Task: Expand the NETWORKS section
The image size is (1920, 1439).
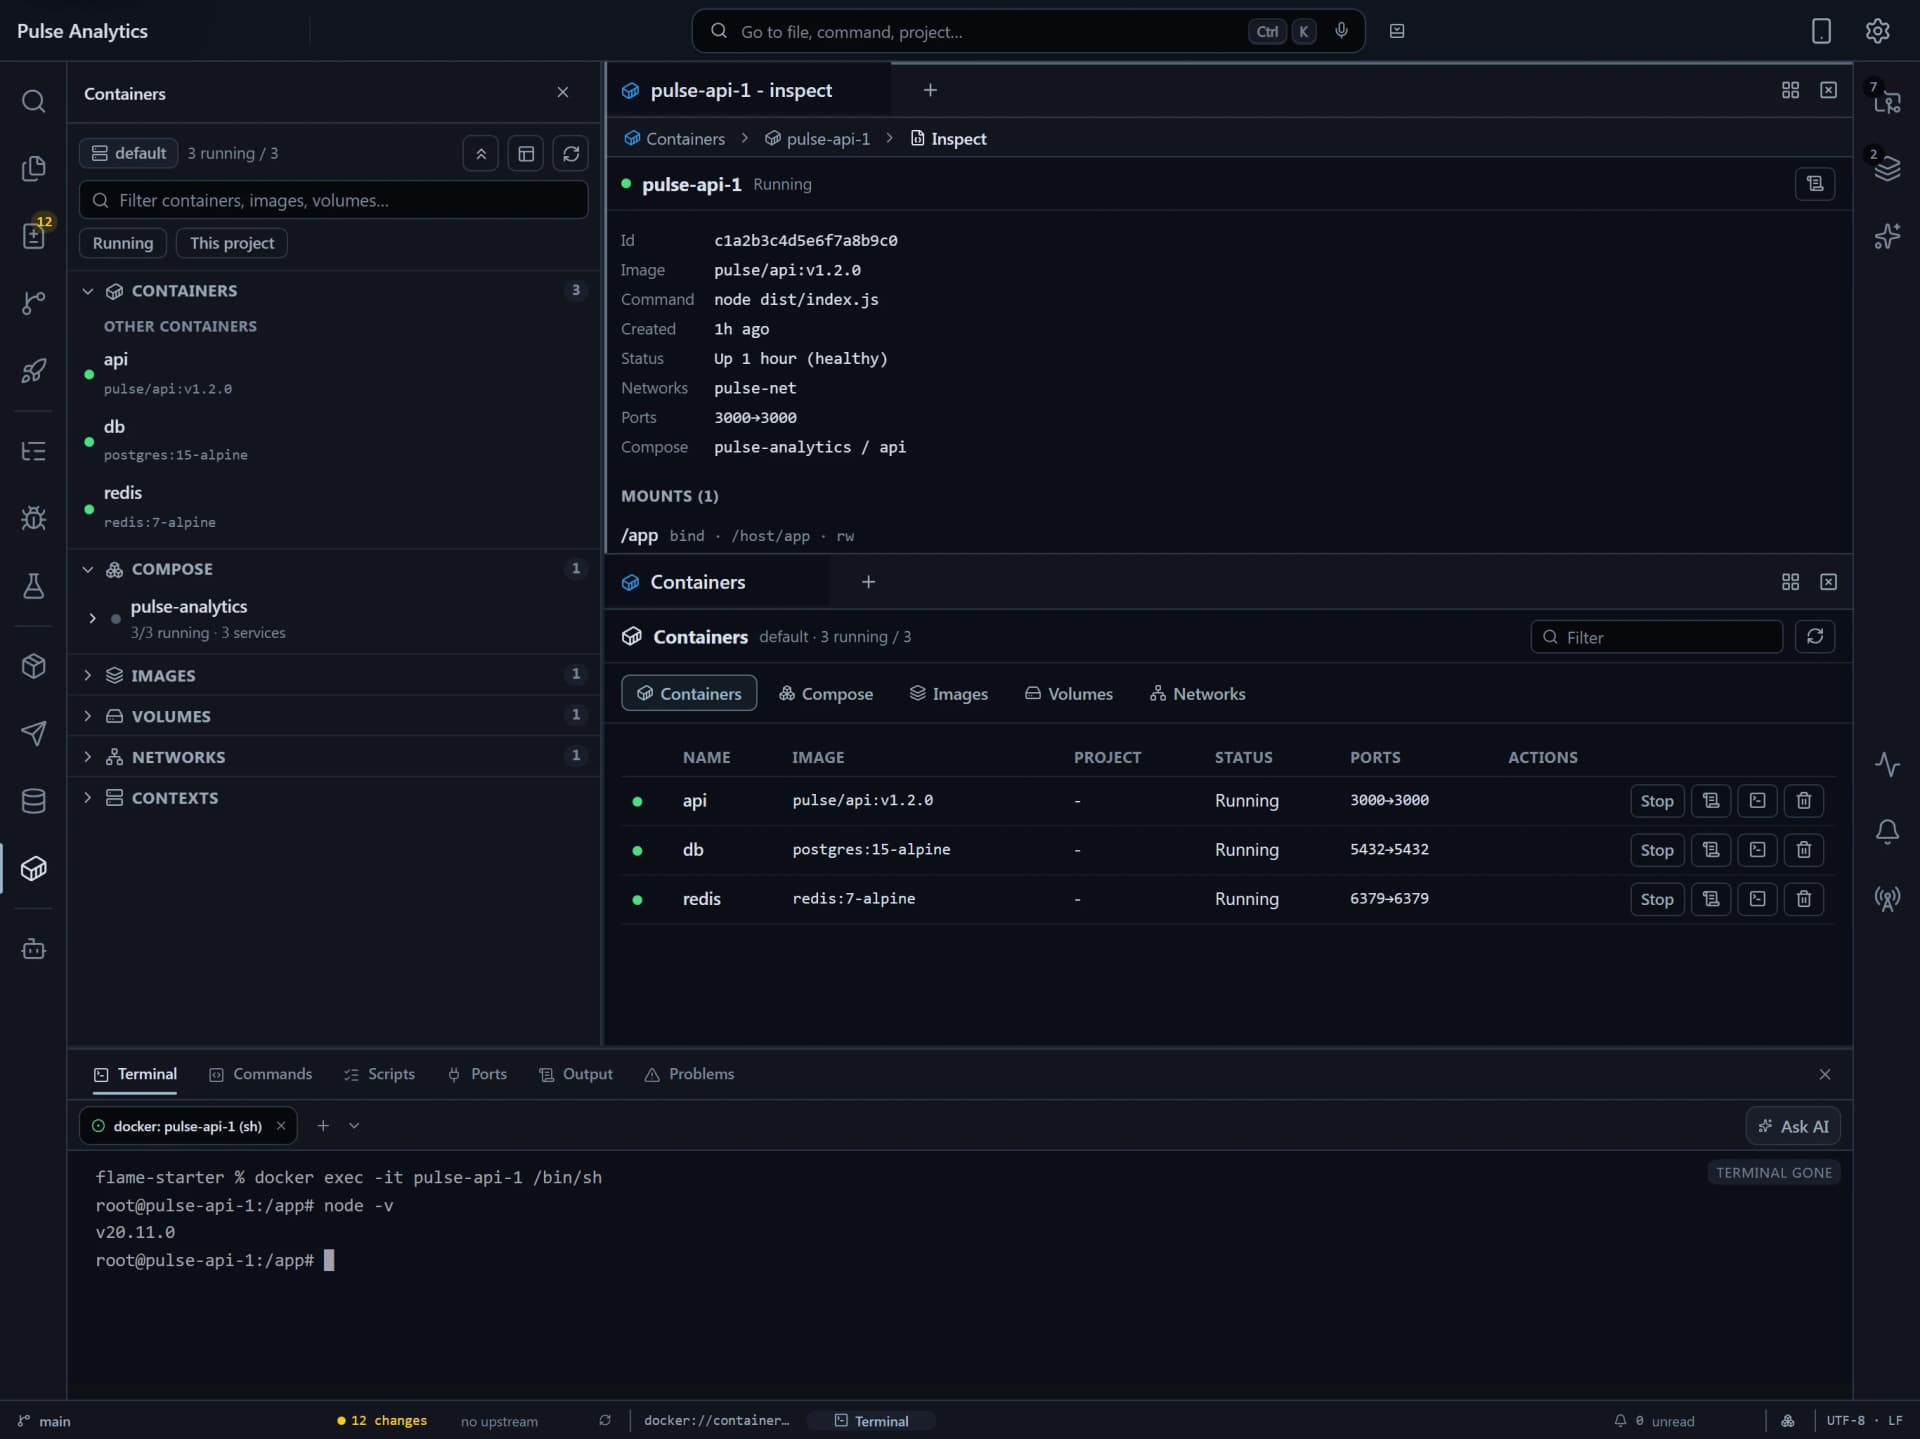Action: click(x=88, y=757)
